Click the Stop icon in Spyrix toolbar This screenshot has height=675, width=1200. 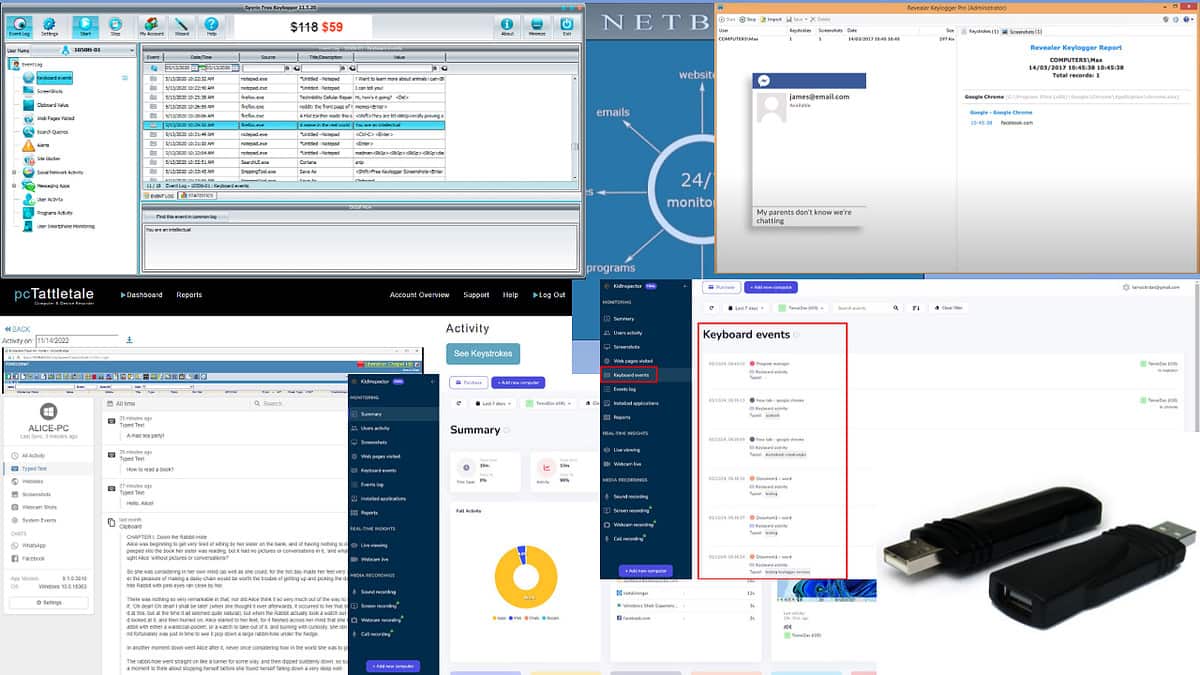115,26
